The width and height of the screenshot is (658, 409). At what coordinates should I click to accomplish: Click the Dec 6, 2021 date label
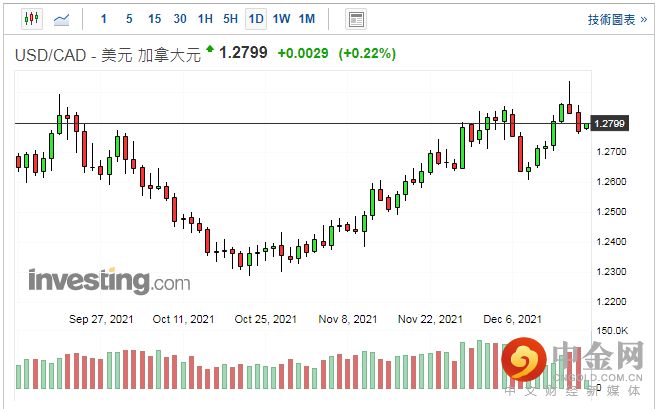512,319
